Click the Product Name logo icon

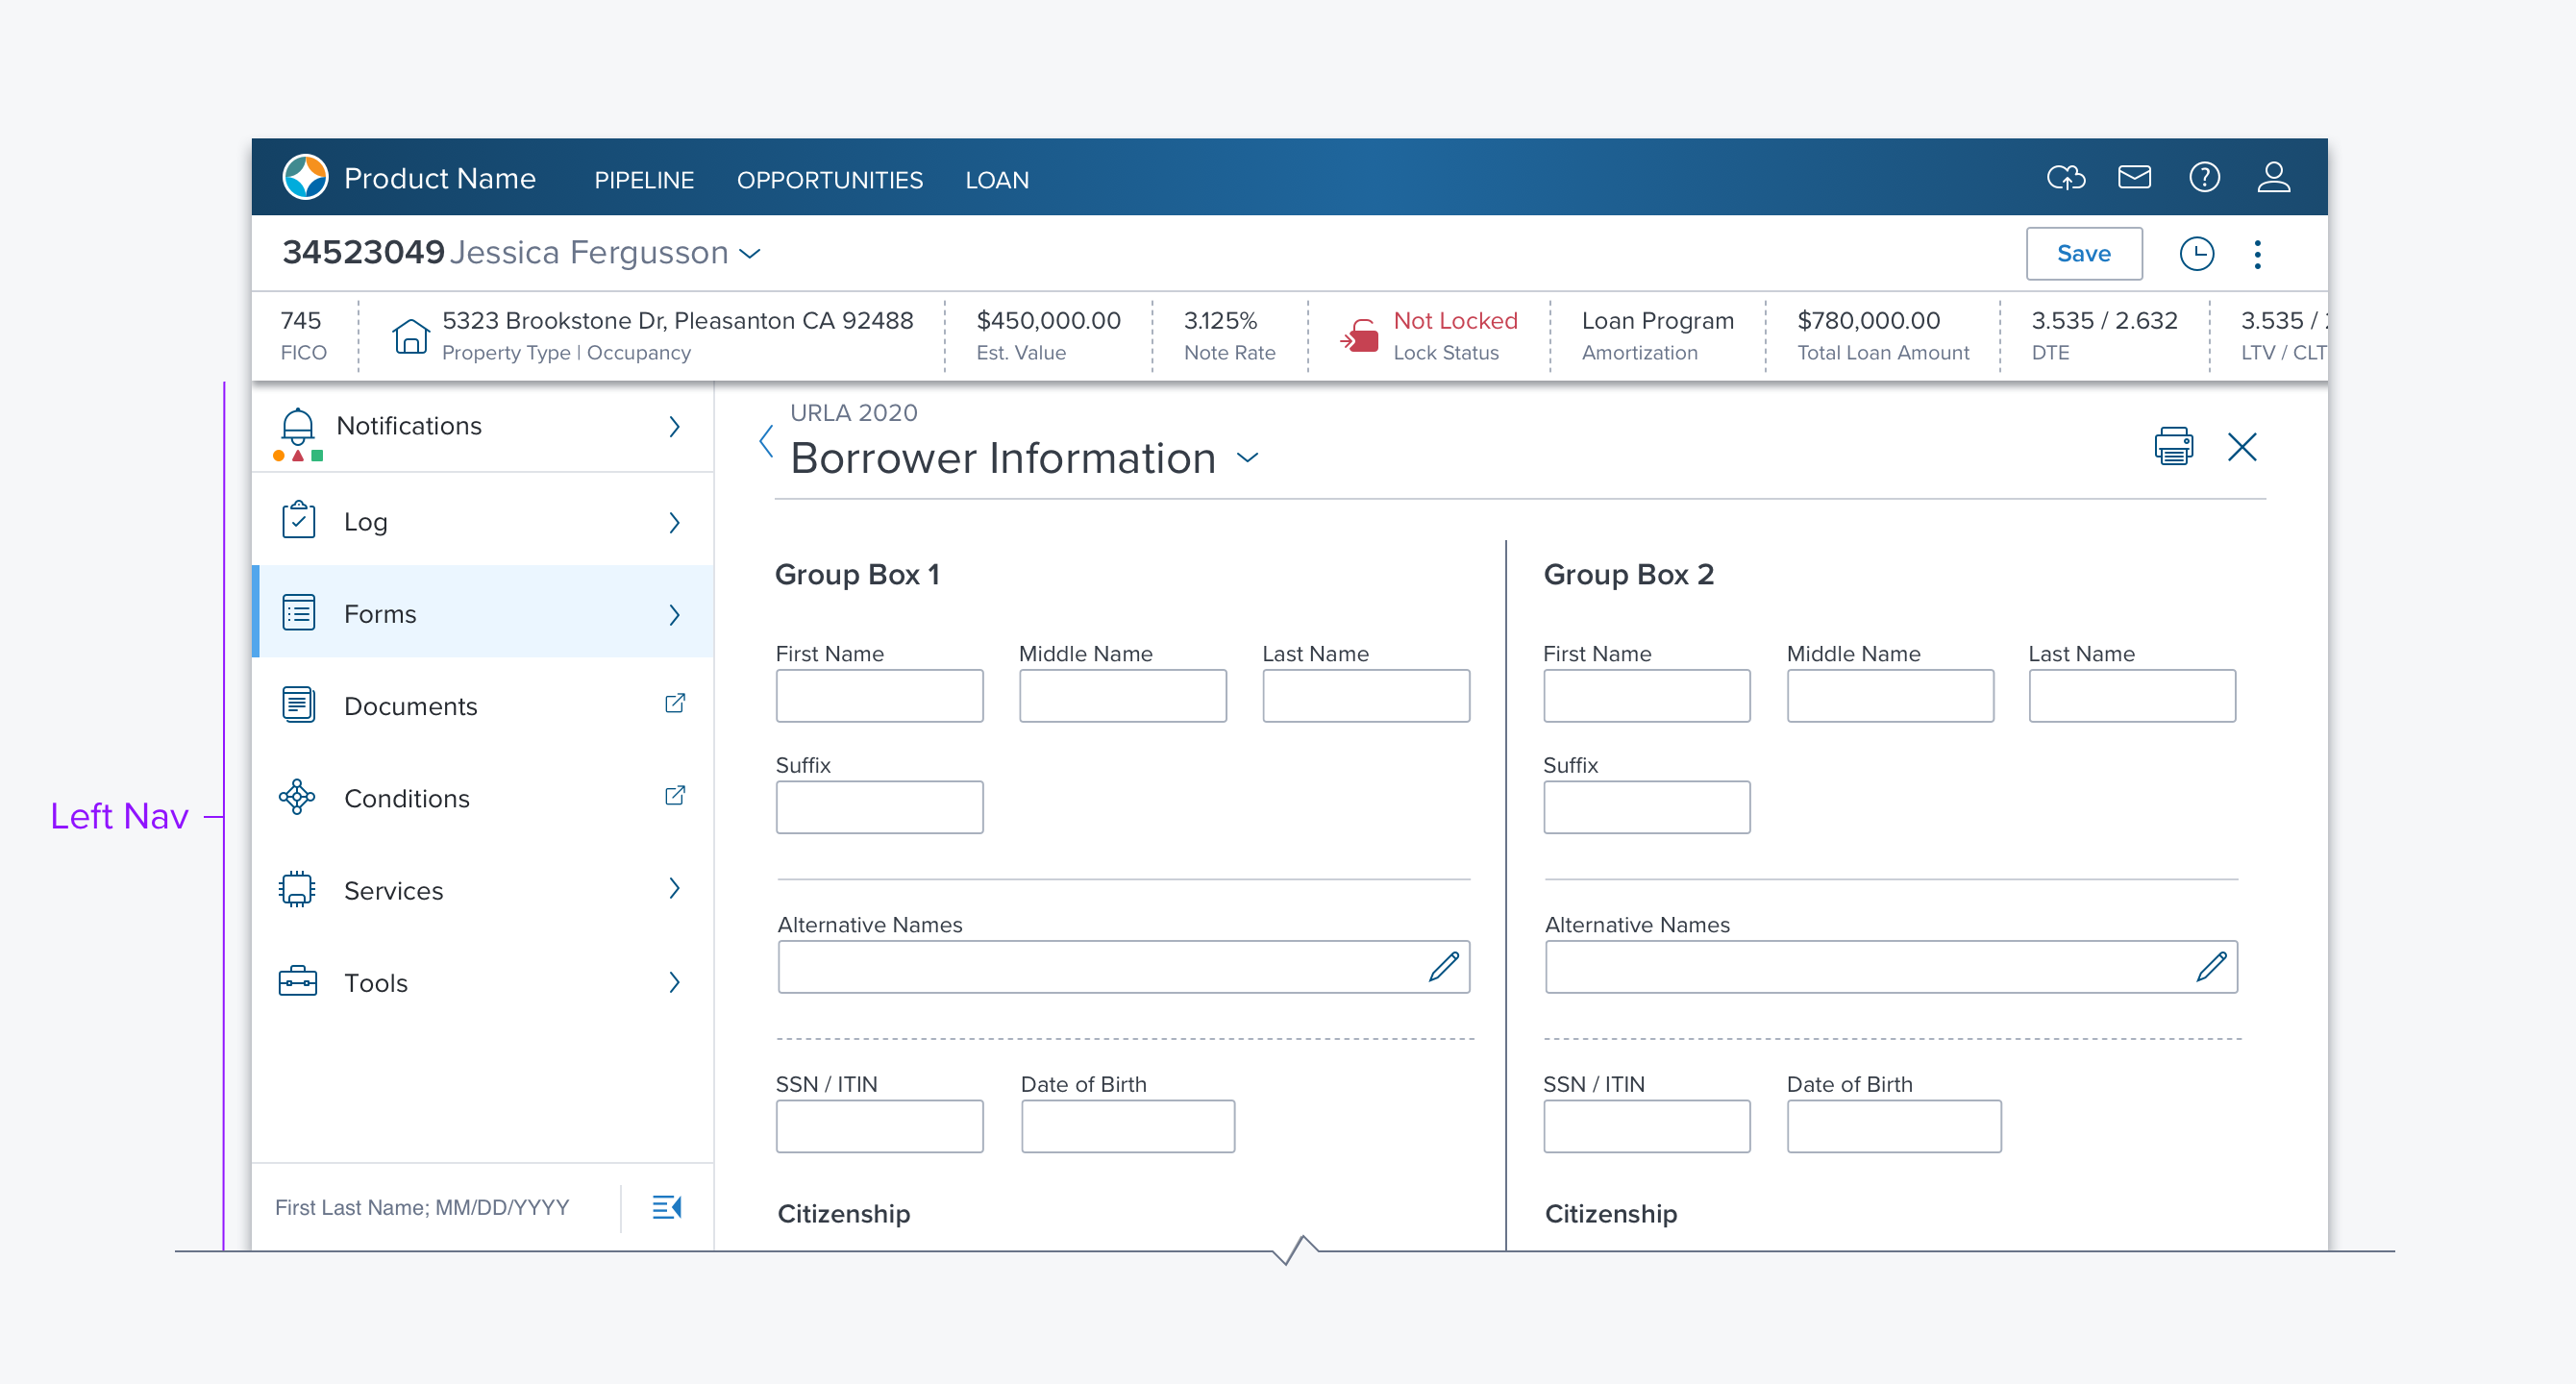pyautogui.click(x=305, y=177)
